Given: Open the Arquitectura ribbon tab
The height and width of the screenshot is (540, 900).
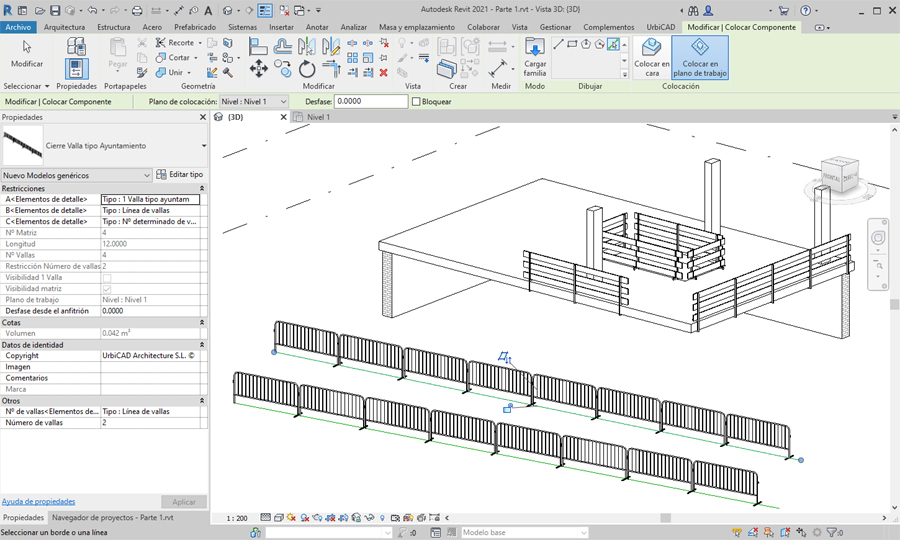Looking at the screenshot, I should [x=64, y=27].
